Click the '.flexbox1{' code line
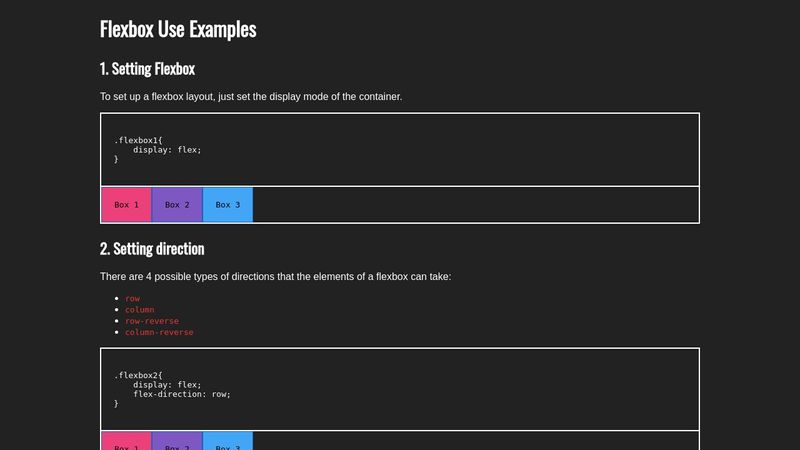Viewport: 800px width, 450px height. tap(138, 140)
